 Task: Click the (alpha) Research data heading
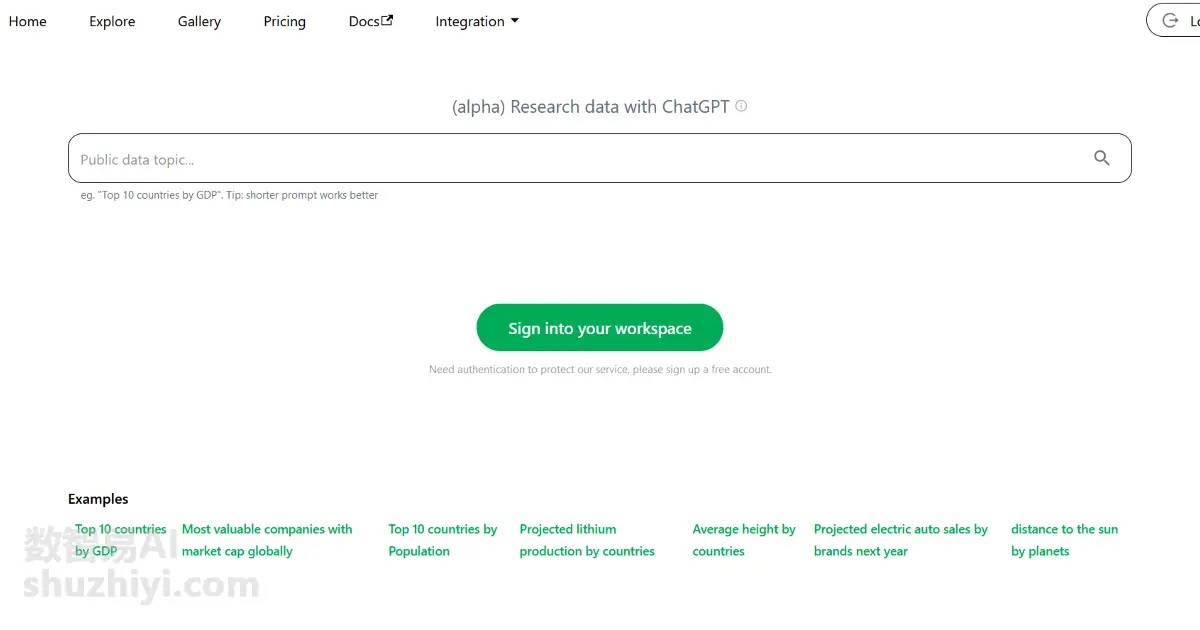[x=591, y=106]
